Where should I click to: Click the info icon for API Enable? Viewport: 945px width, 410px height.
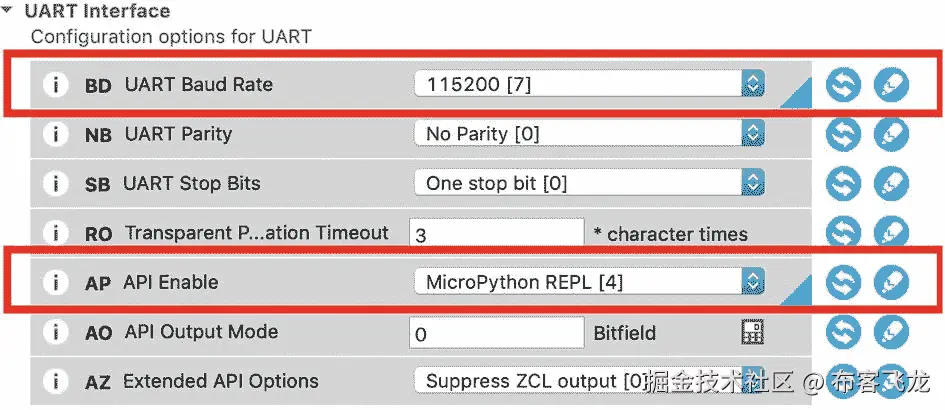57,283
